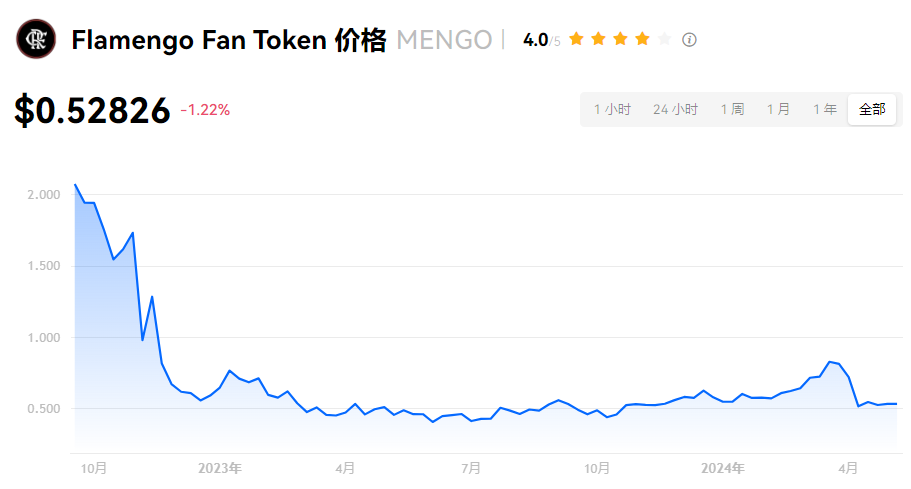Click the first gold rating star
Screen dimensions: 911x489
click(576, 39)
